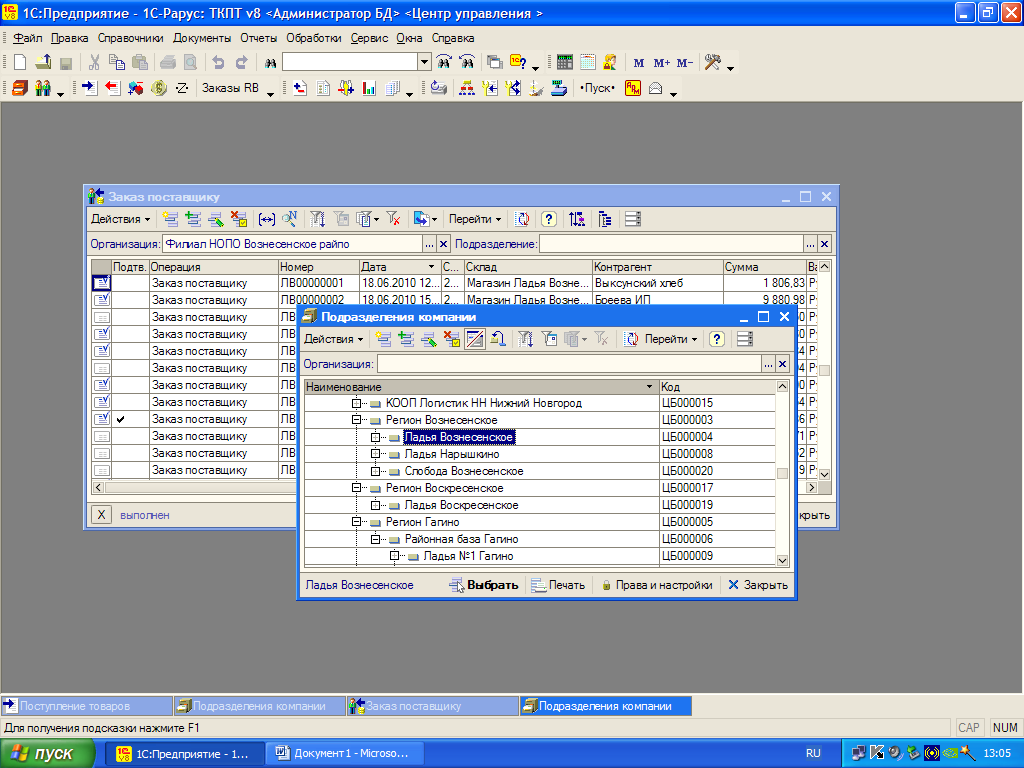
Task: Click the empty Подразделение input field
Action: (671, 244)
